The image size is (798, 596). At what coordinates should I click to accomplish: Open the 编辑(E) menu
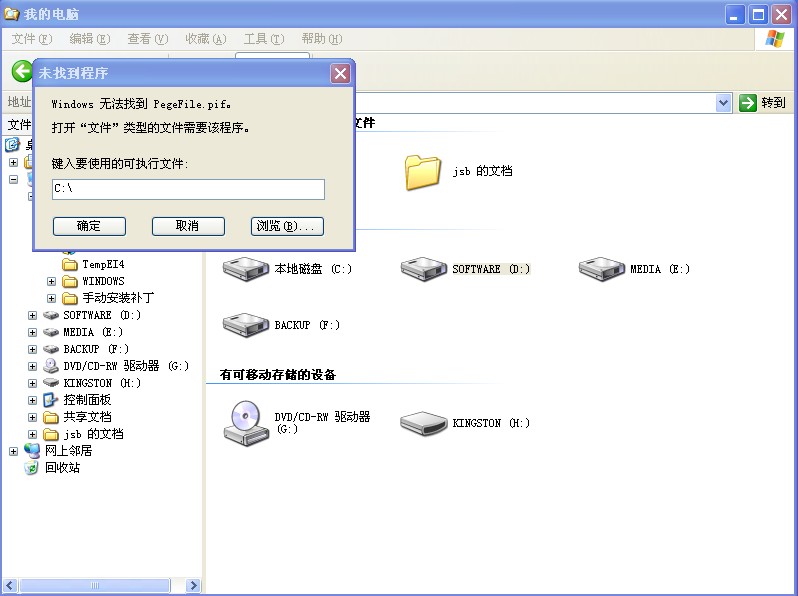click(90, 39)
